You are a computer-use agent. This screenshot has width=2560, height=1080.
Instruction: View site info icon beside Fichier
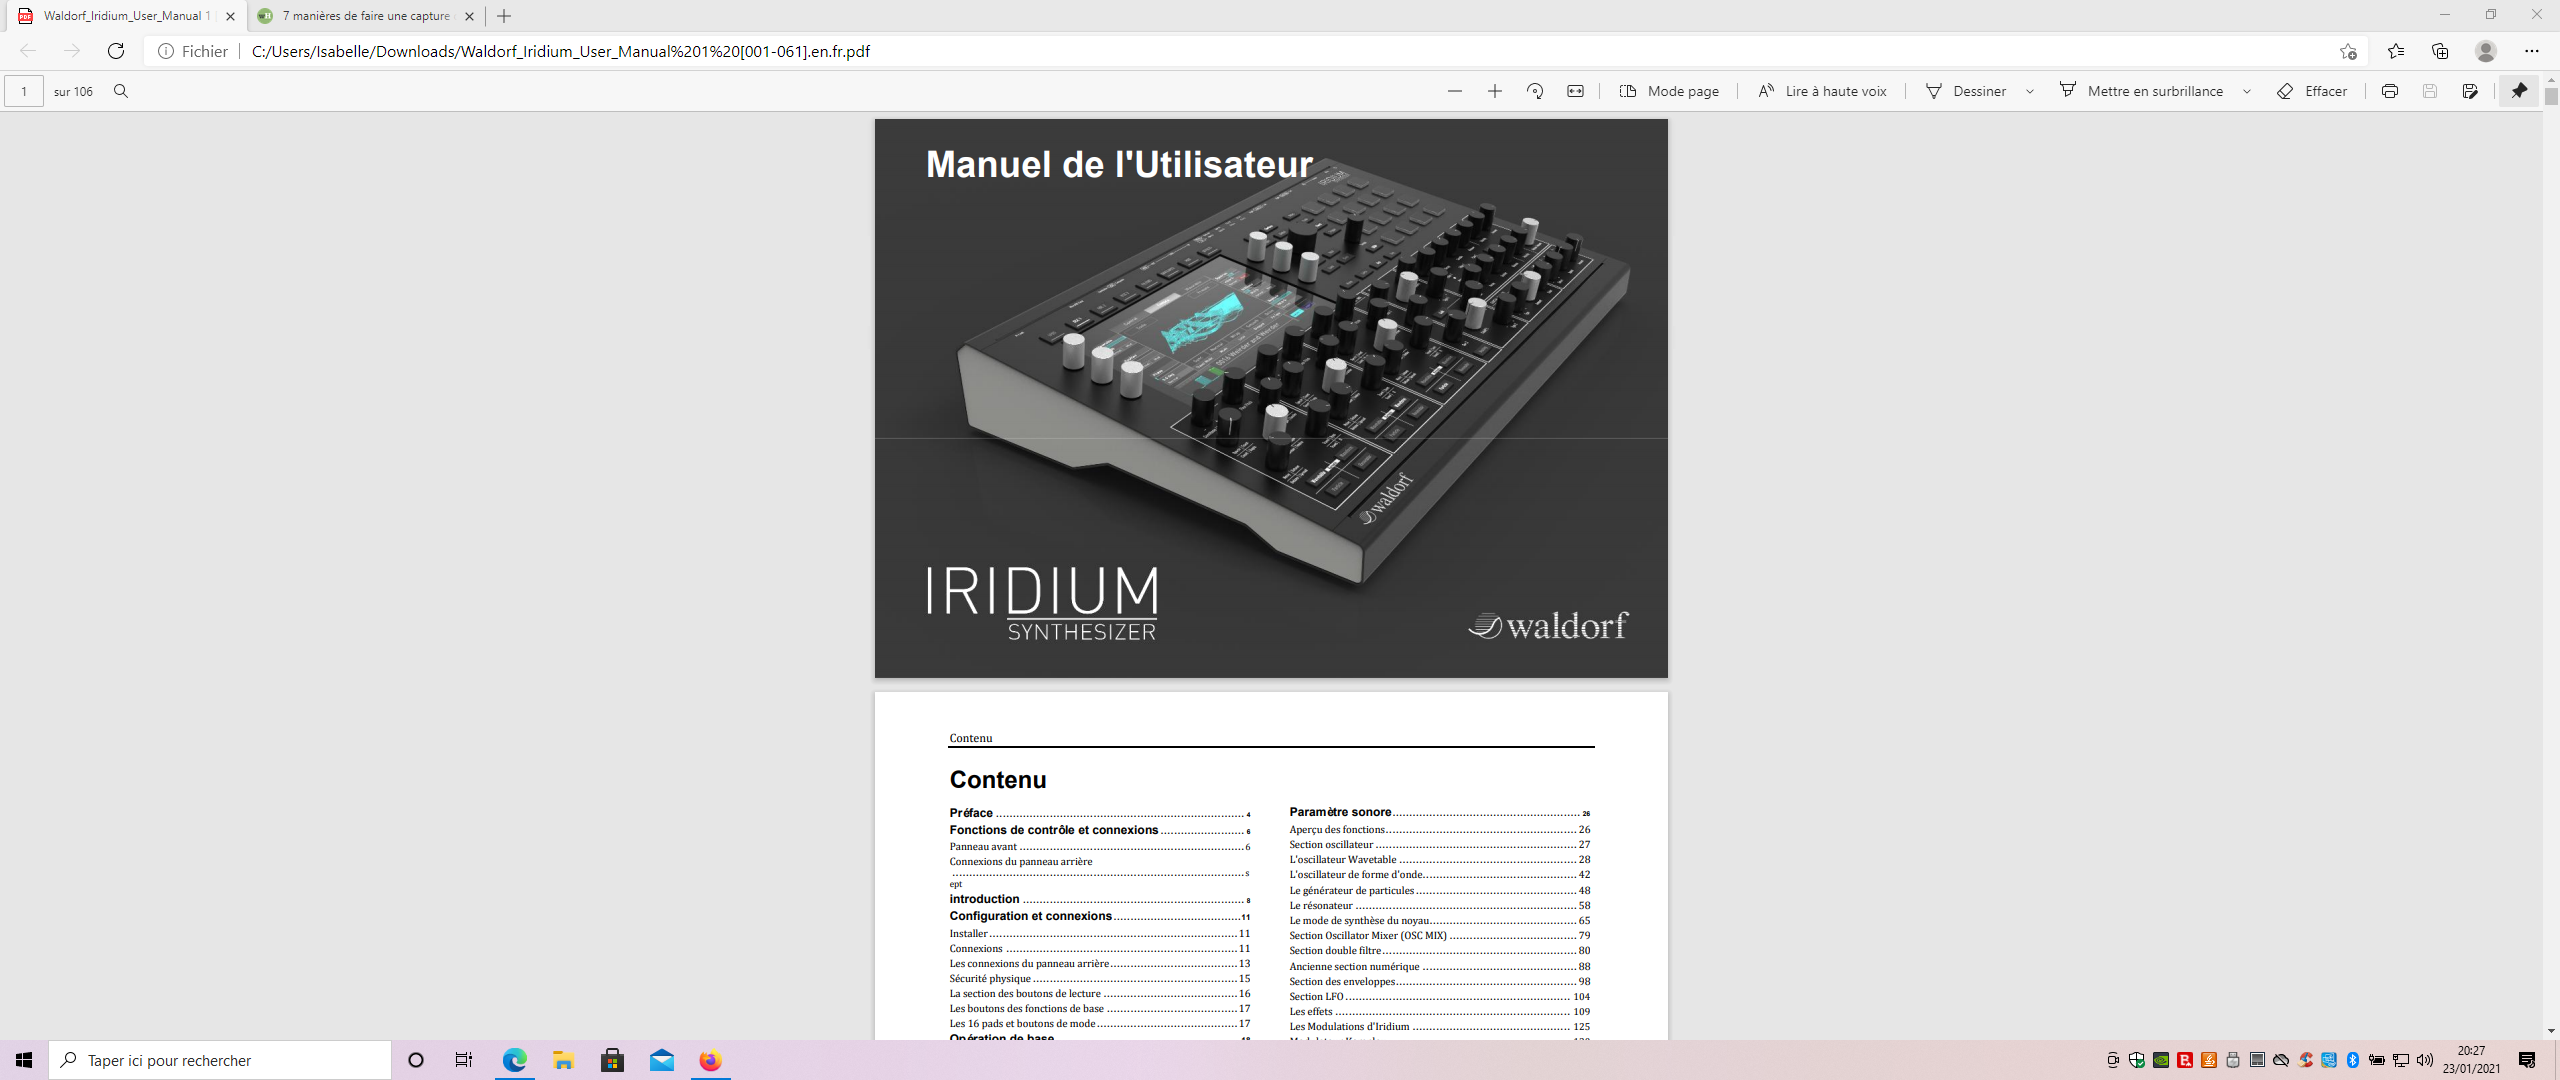click(x=166, y=51)
